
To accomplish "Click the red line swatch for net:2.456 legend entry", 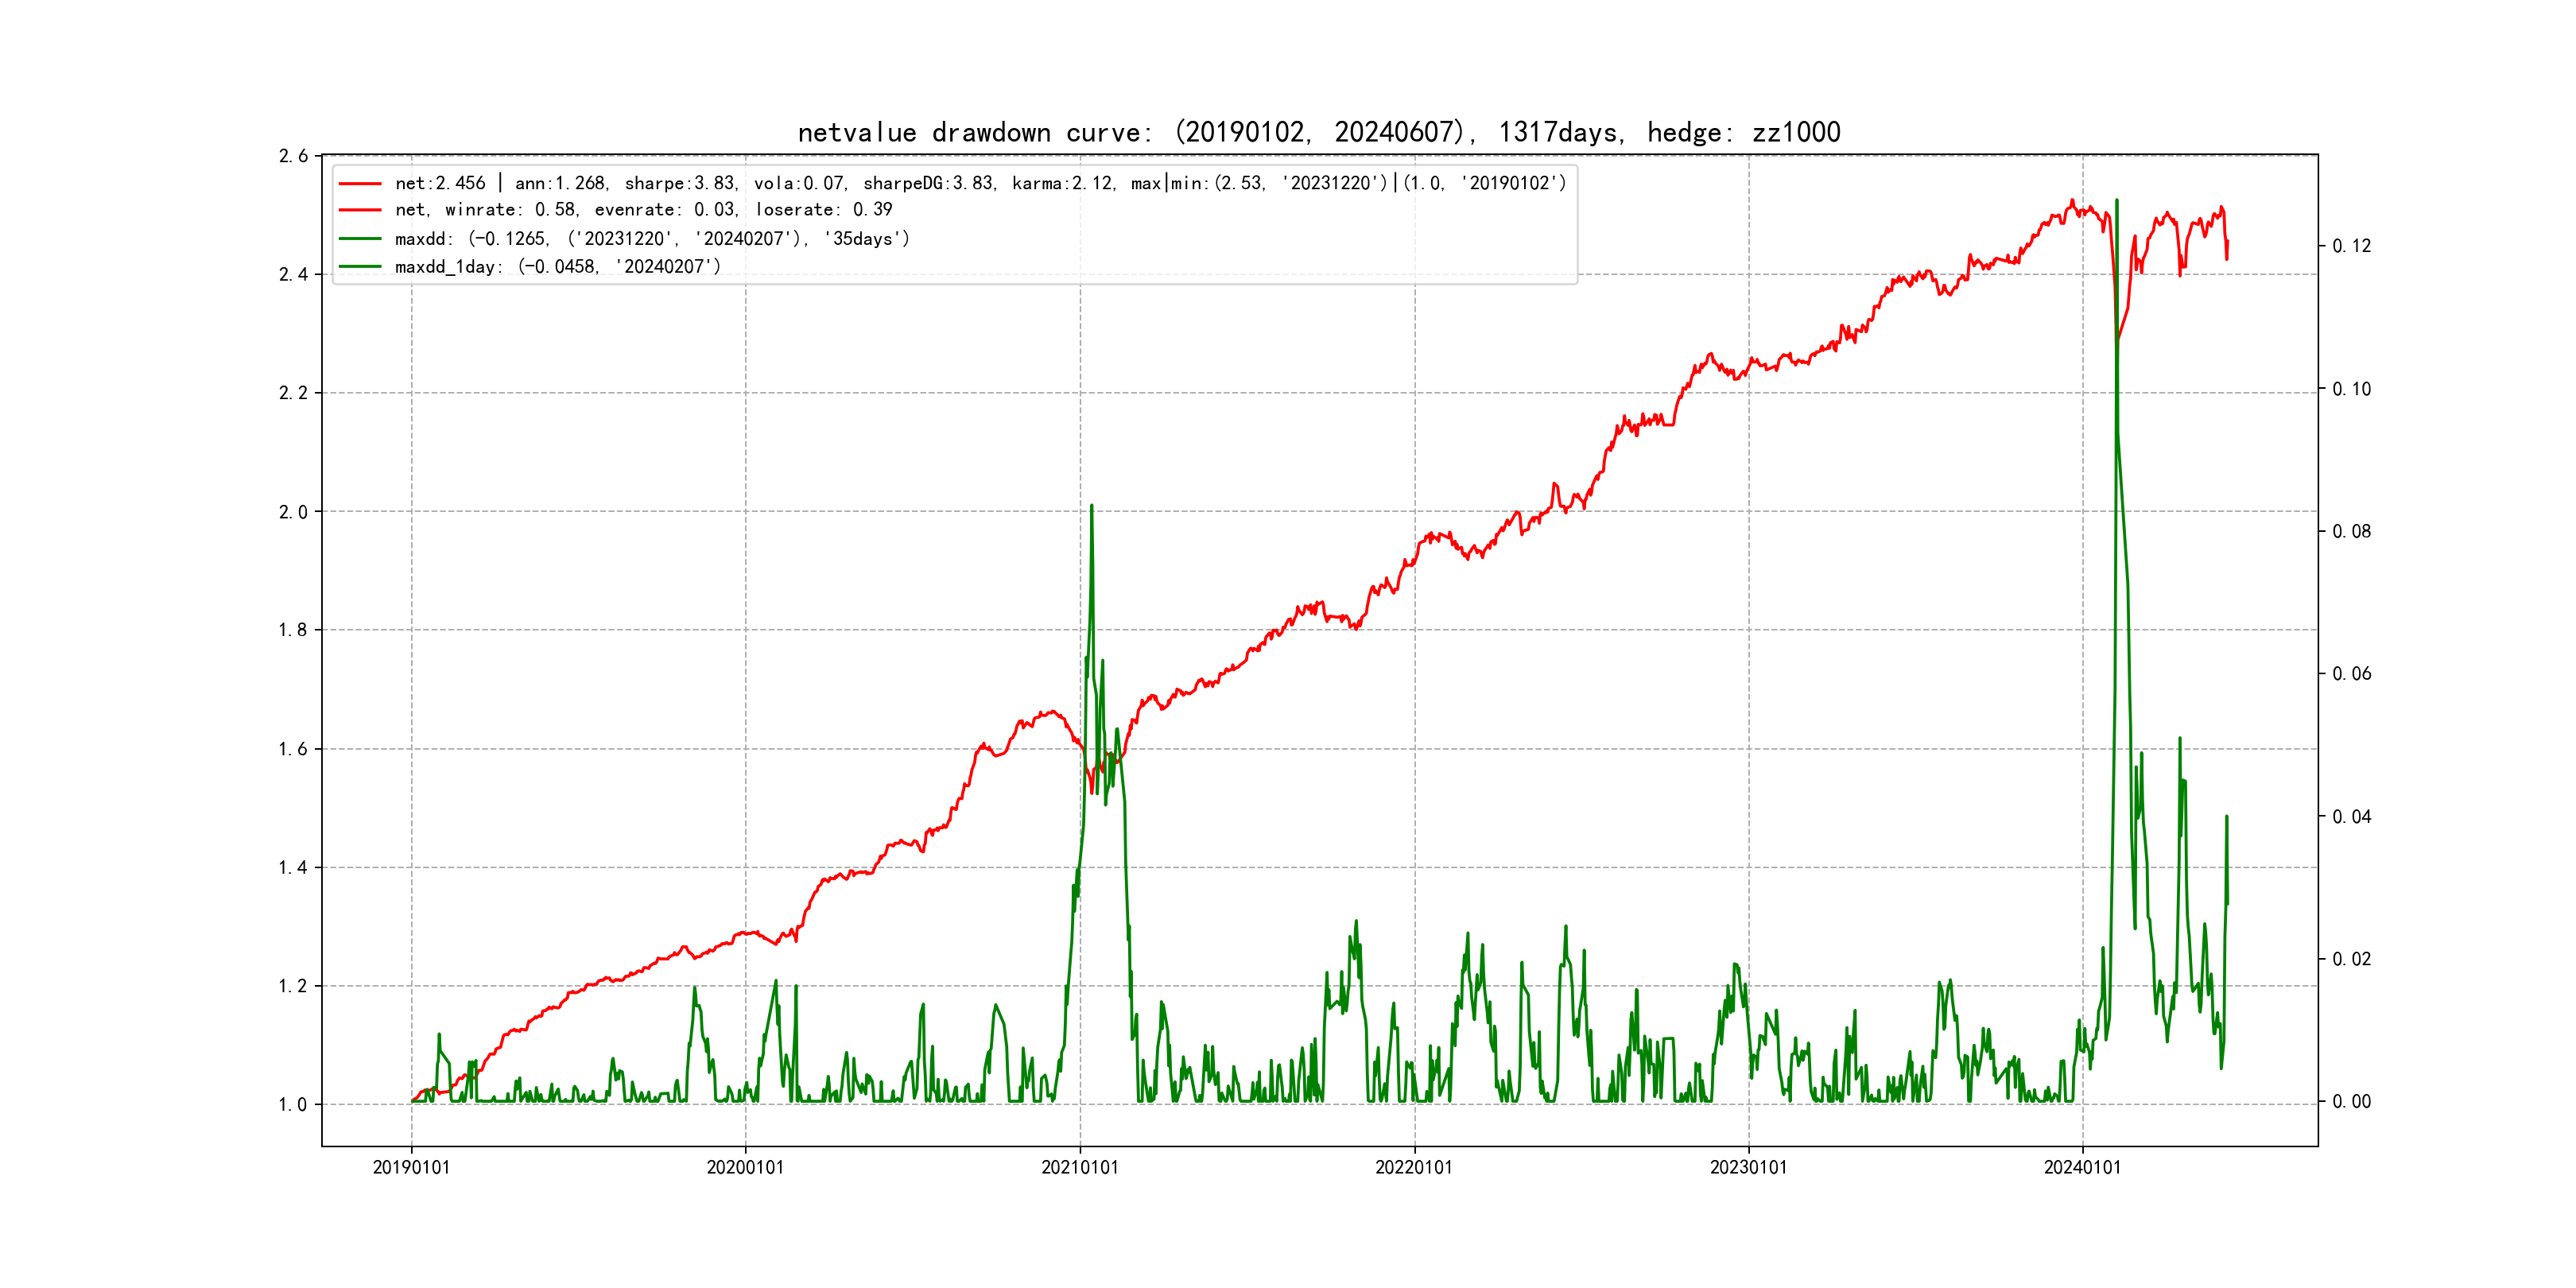I will point(360,184).
